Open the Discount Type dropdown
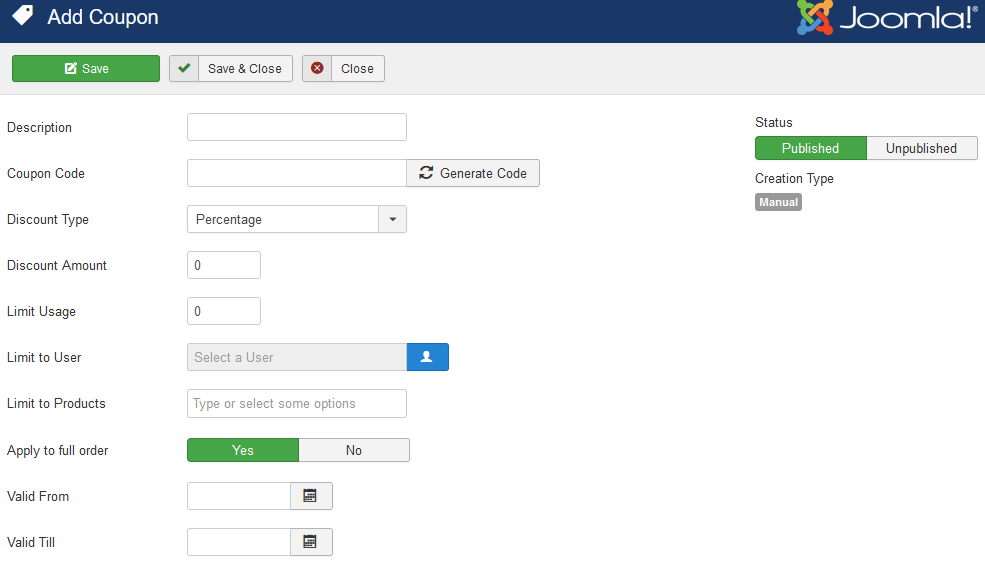This screenshot has width=985, height=576. click(297, 219)
